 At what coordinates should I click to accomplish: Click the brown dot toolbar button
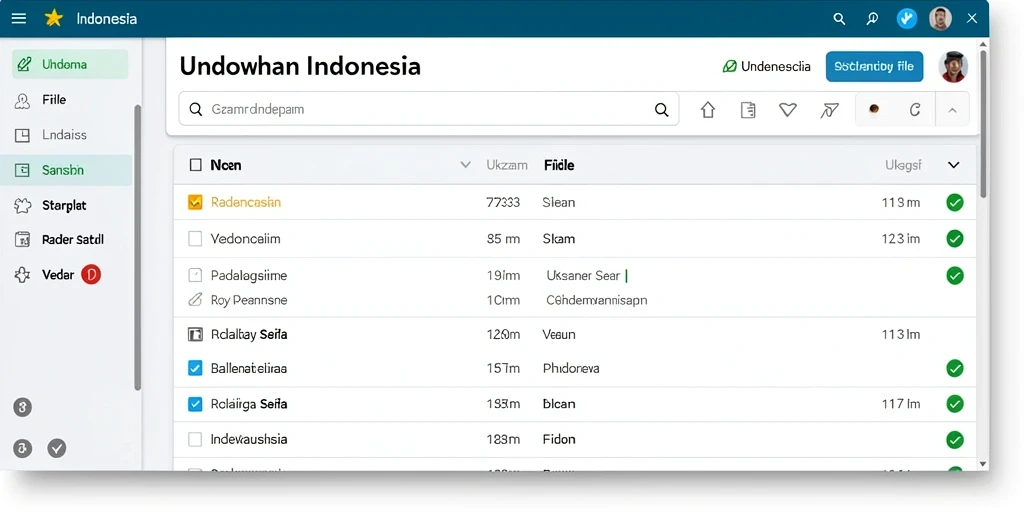874,109
